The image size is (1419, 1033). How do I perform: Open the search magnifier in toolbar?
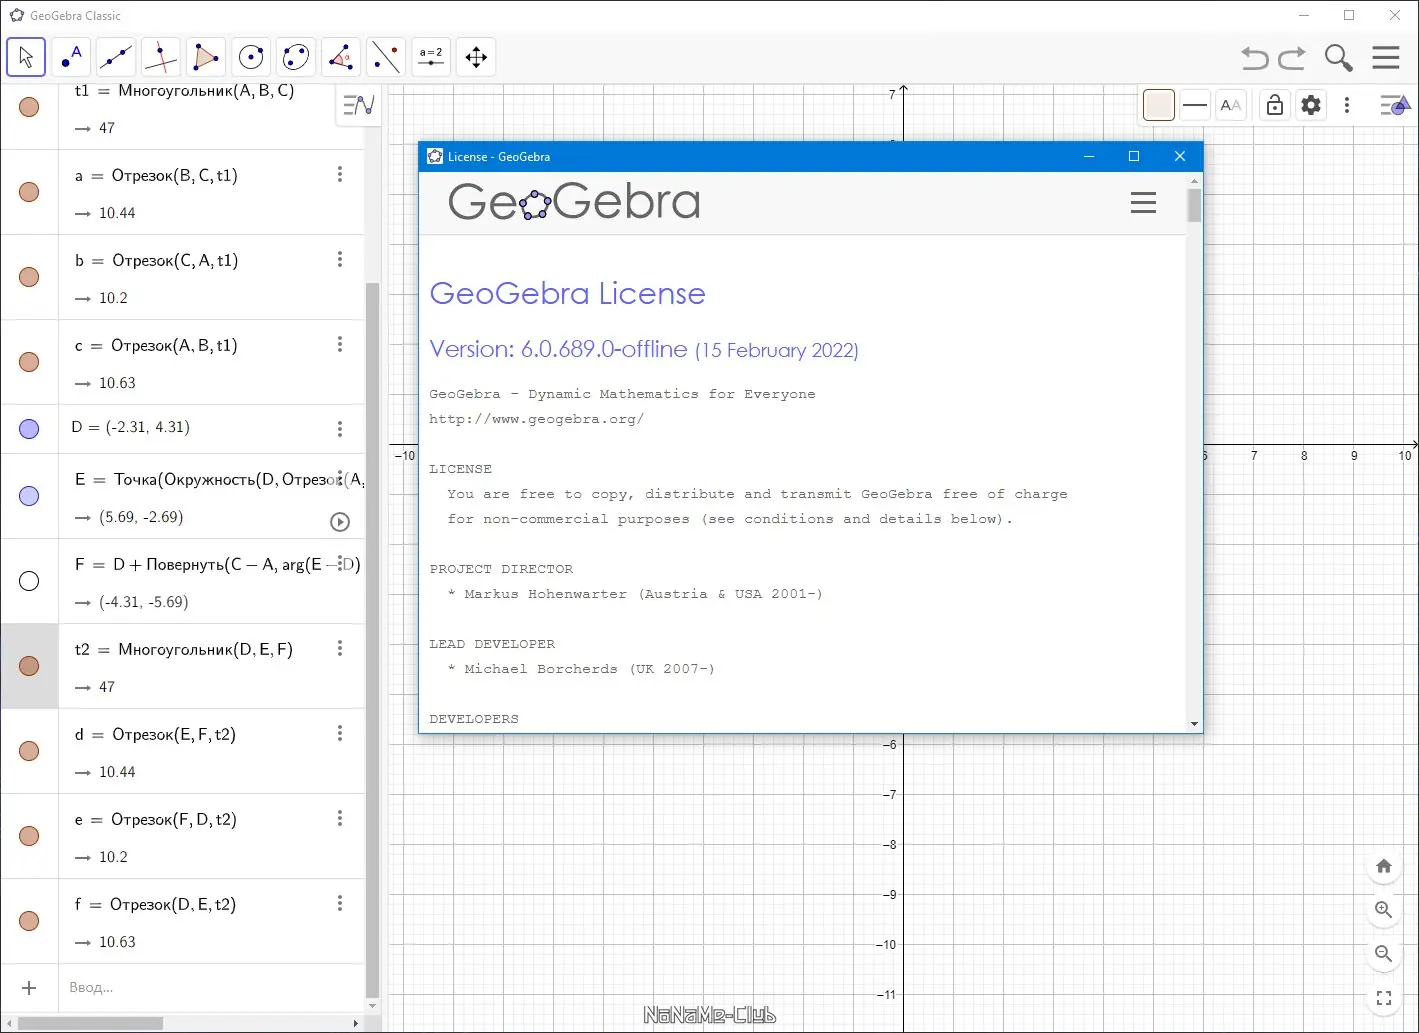pos(1338,58)
